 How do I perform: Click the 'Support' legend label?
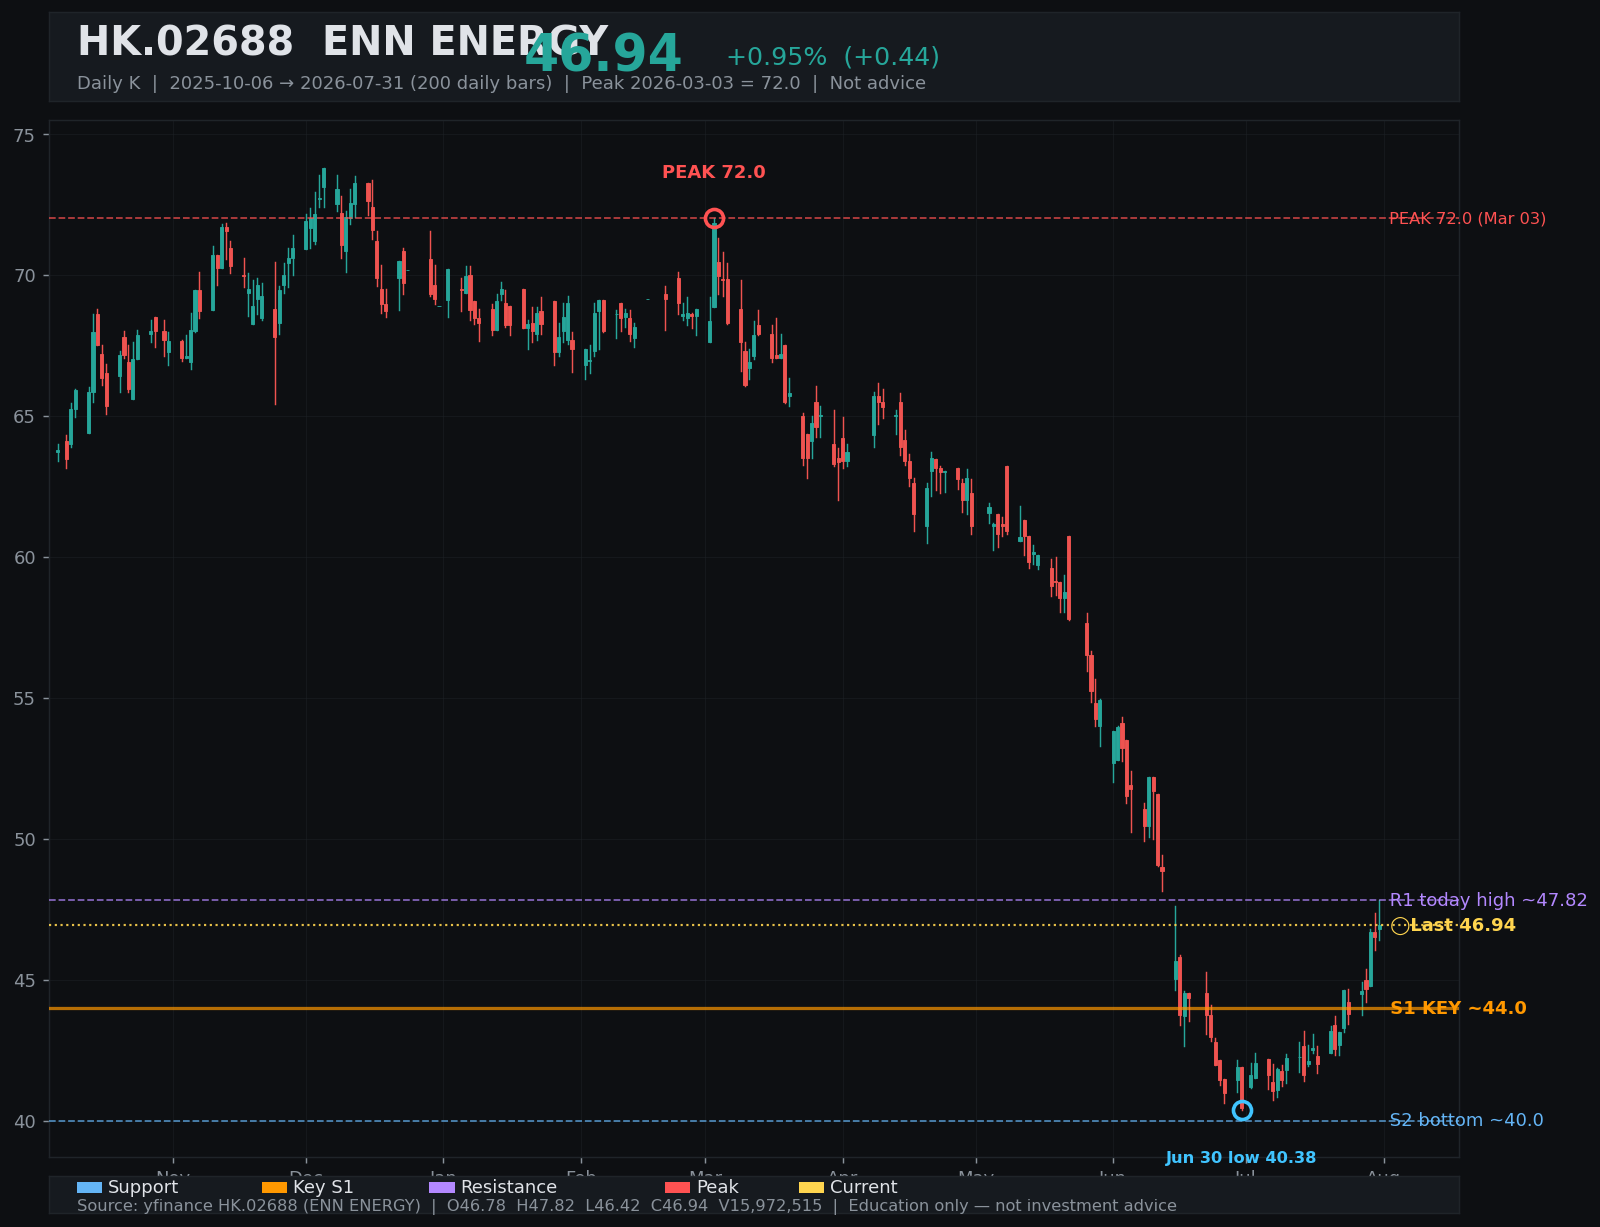143,1188
